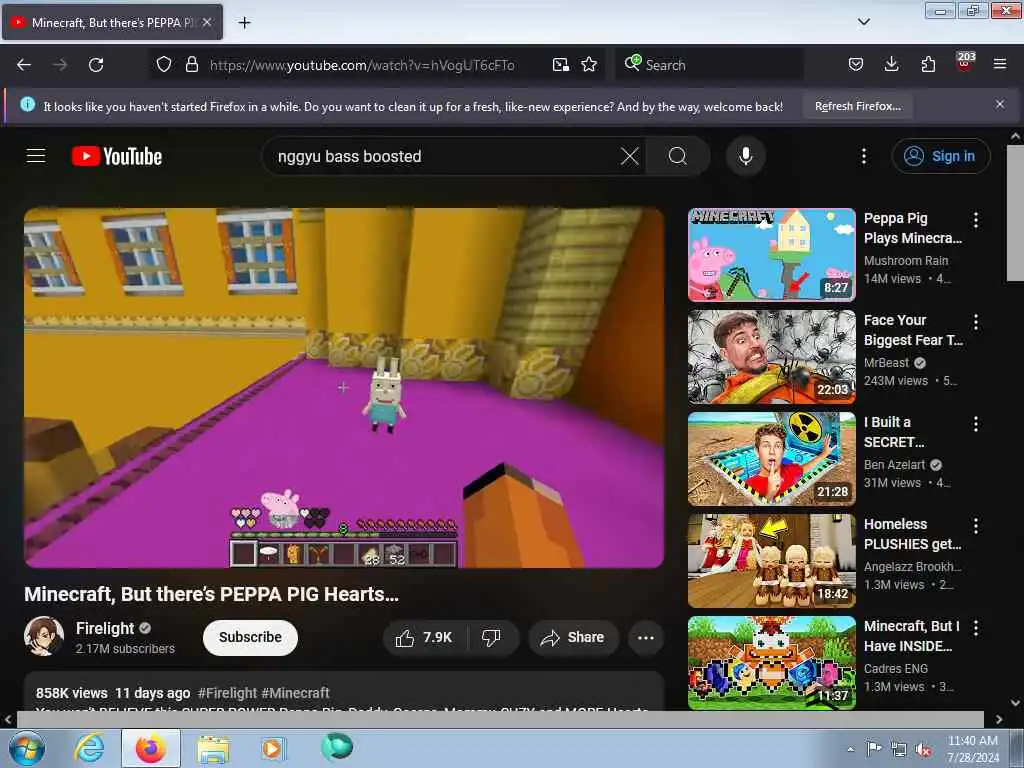Open options menu for I Built a SECRET
Image resolution: width=1024 pixels, height=768 pixels.
(976, 424)
